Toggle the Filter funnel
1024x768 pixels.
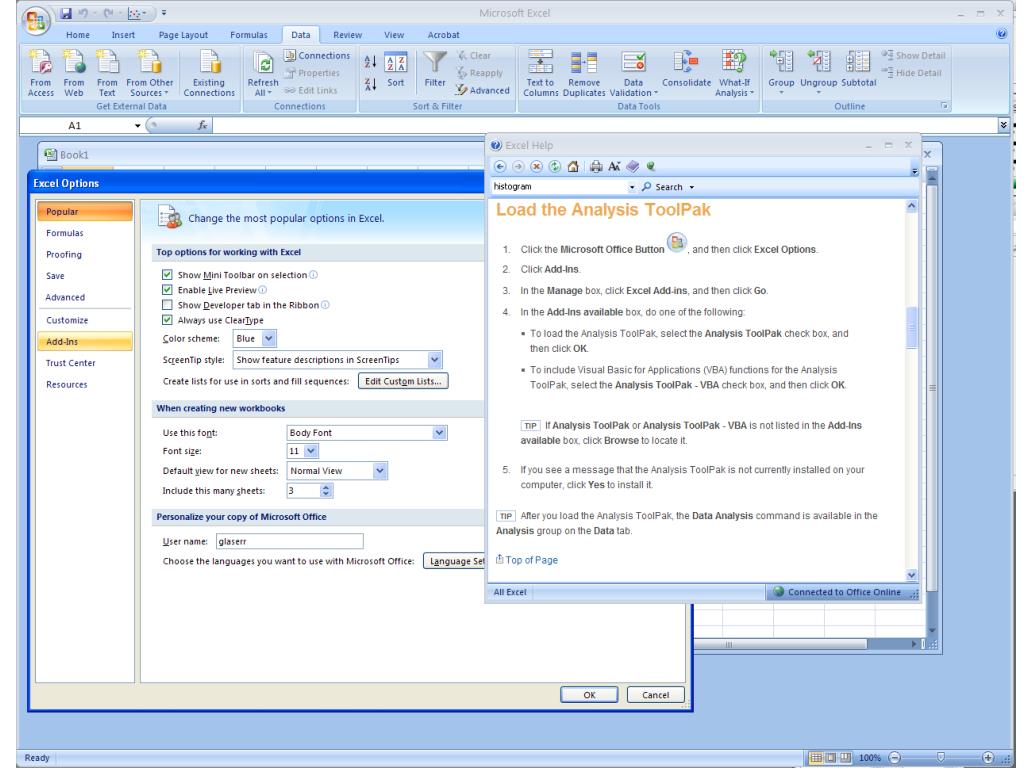pyautogui.click(x=435, y=70)
